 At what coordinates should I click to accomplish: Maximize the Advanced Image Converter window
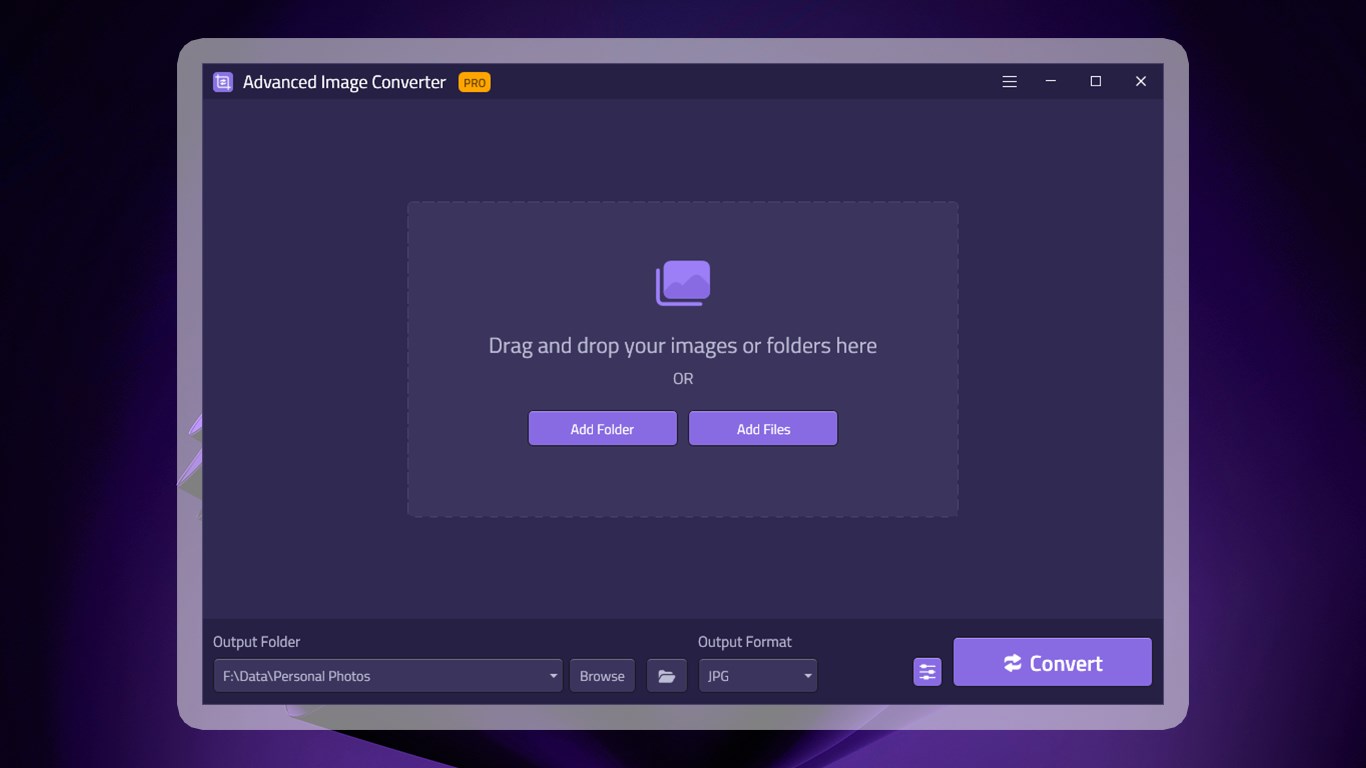point(1096,82)
